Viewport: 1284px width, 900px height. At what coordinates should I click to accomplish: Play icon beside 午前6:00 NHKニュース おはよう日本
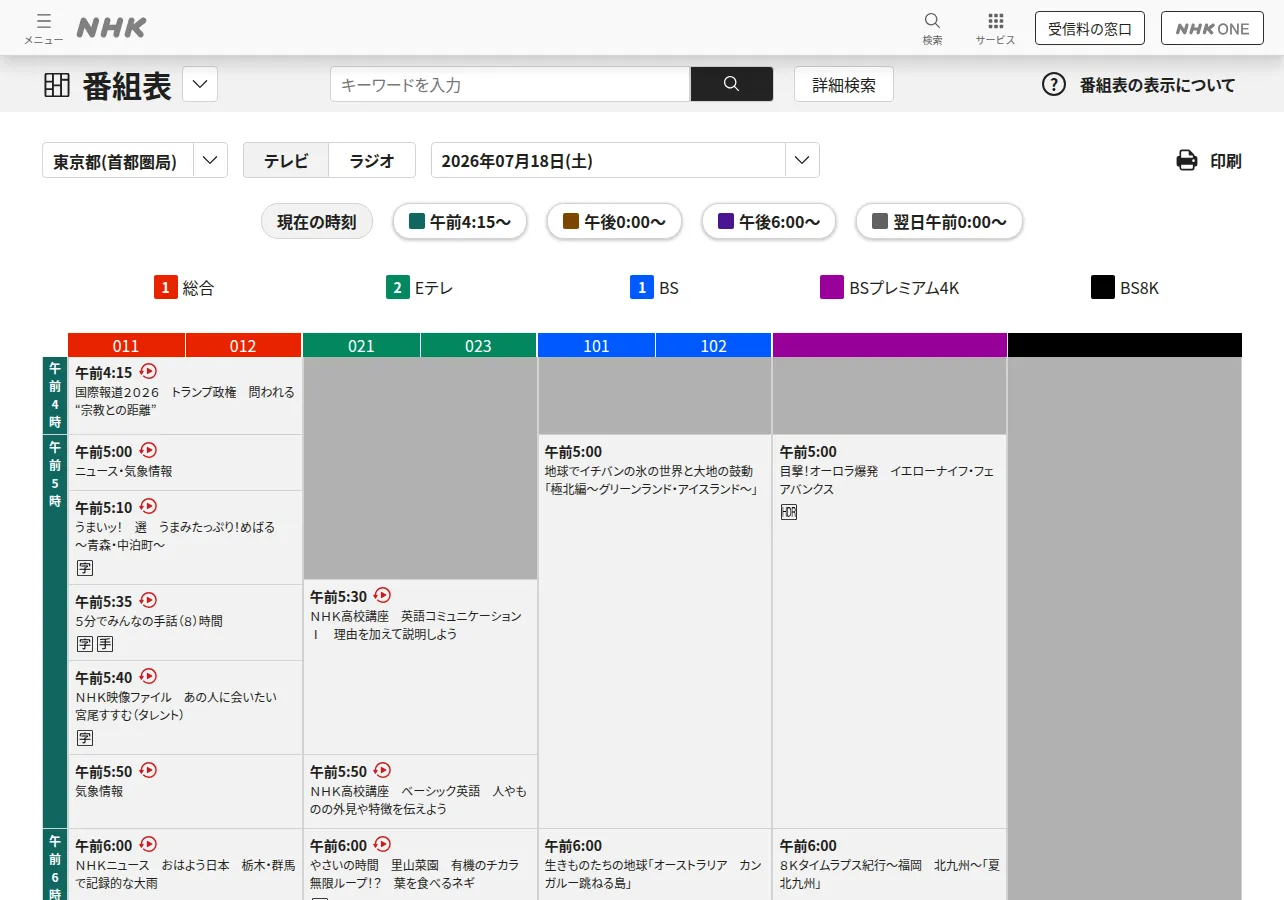click(148, 844)
